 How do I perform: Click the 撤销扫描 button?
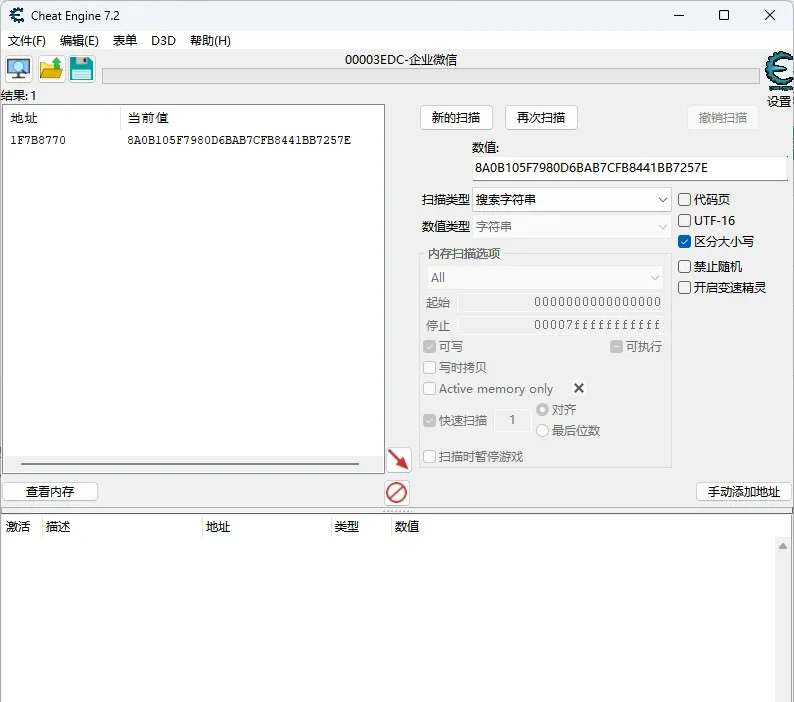(x=723, y=118)
